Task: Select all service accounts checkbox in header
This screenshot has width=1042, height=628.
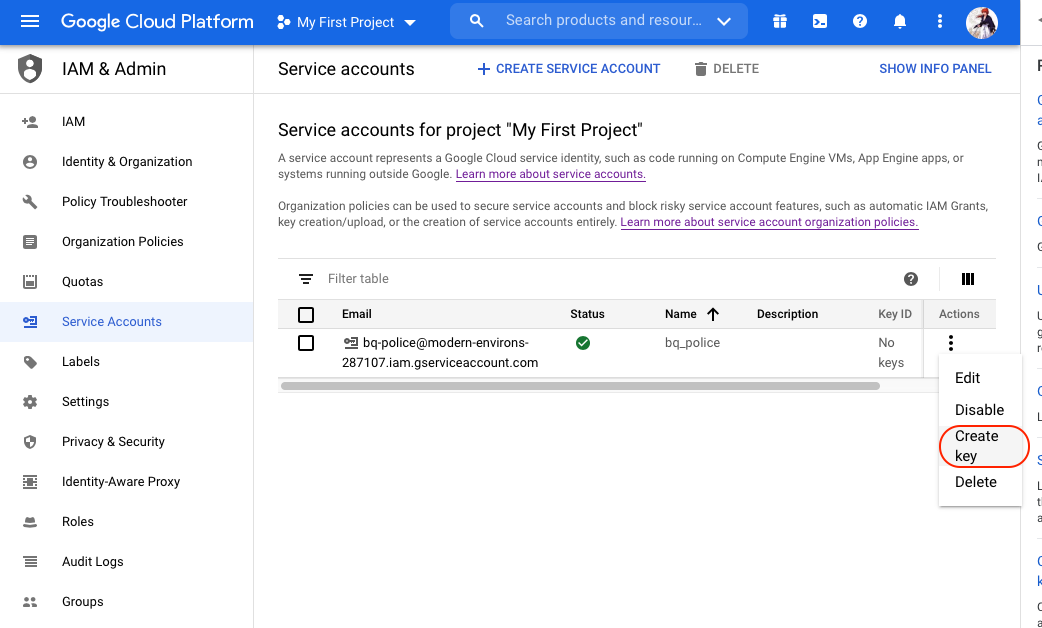Action: click(306, 314)
